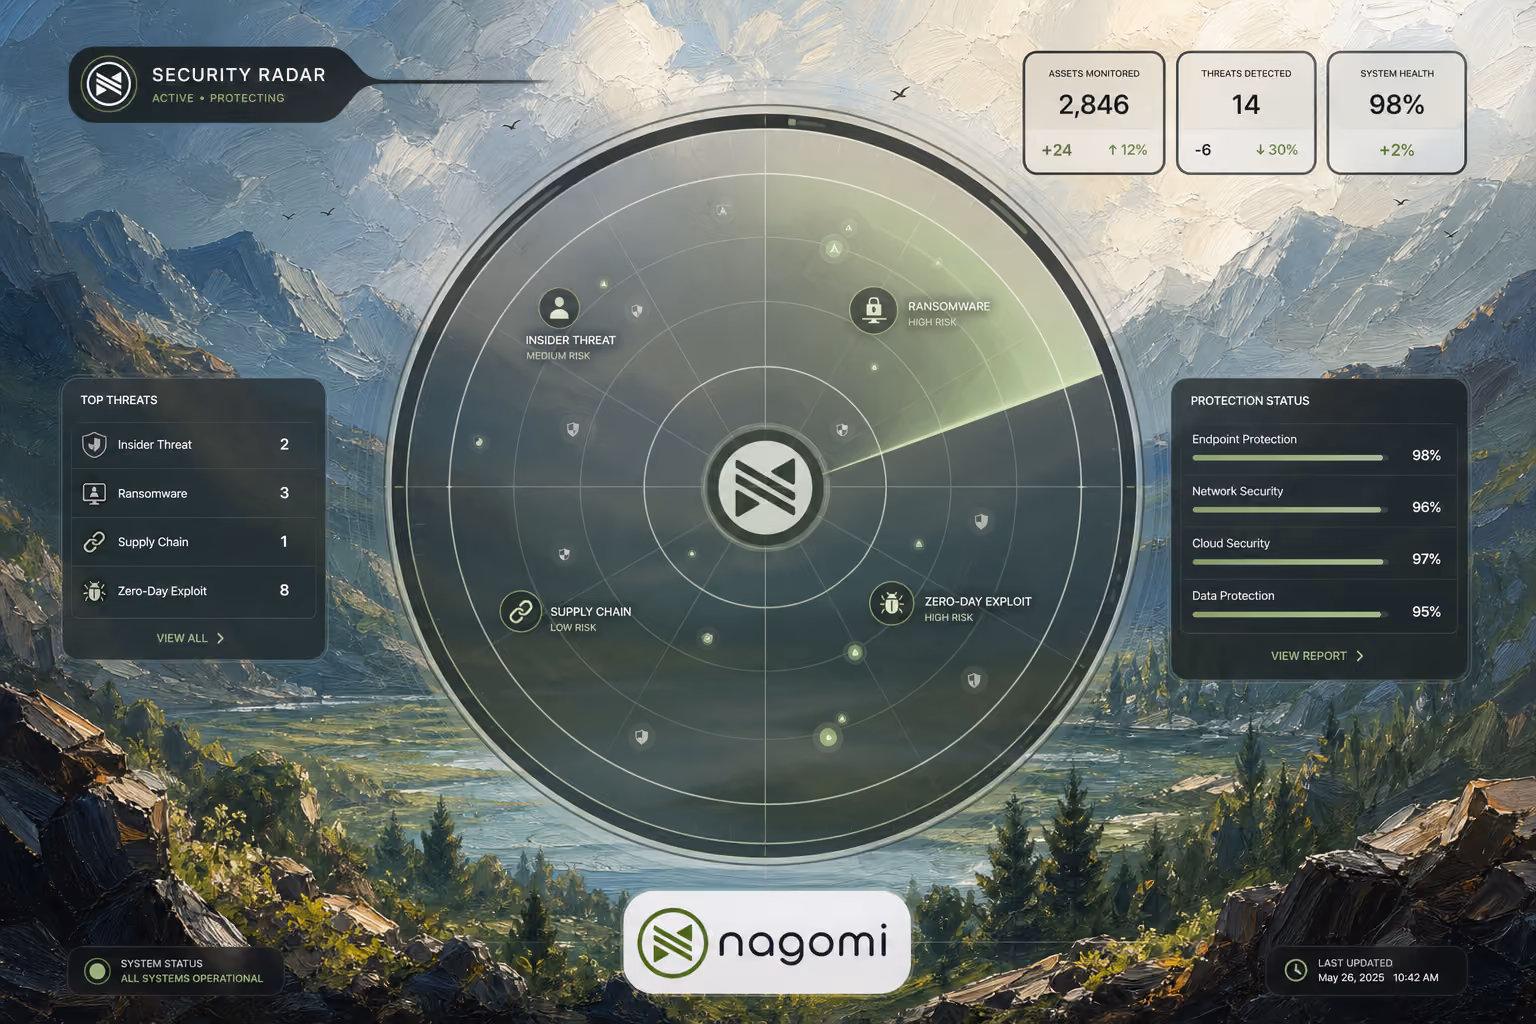This screenshot has height=1024, width=1536.
Task: Click the Endpoint Protection "98%" value
Action: 1426,455
